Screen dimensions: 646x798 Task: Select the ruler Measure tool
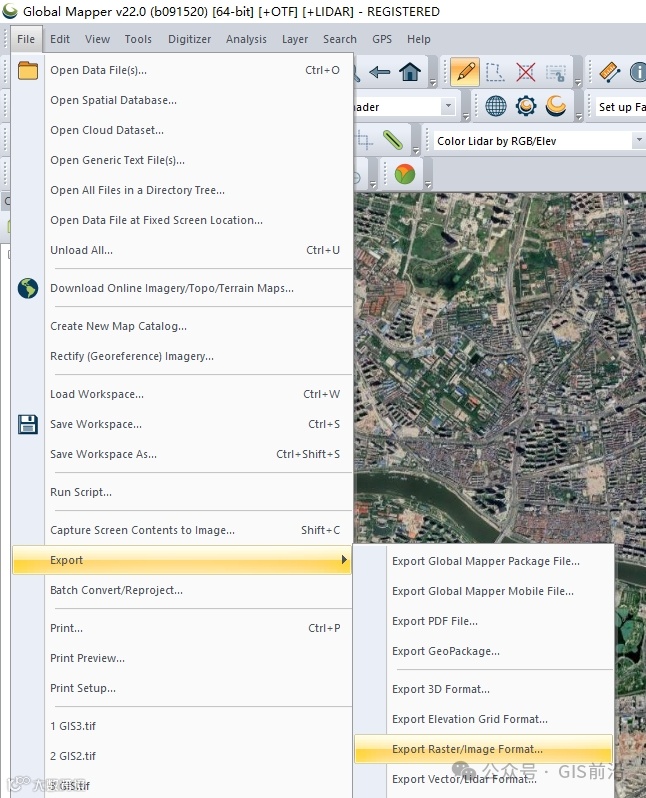[609, 72]
